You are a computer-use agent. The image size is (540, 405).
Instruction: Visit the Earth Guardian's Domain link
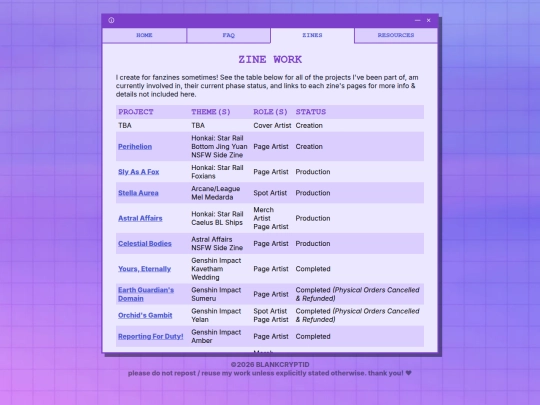tap(146, 294)
